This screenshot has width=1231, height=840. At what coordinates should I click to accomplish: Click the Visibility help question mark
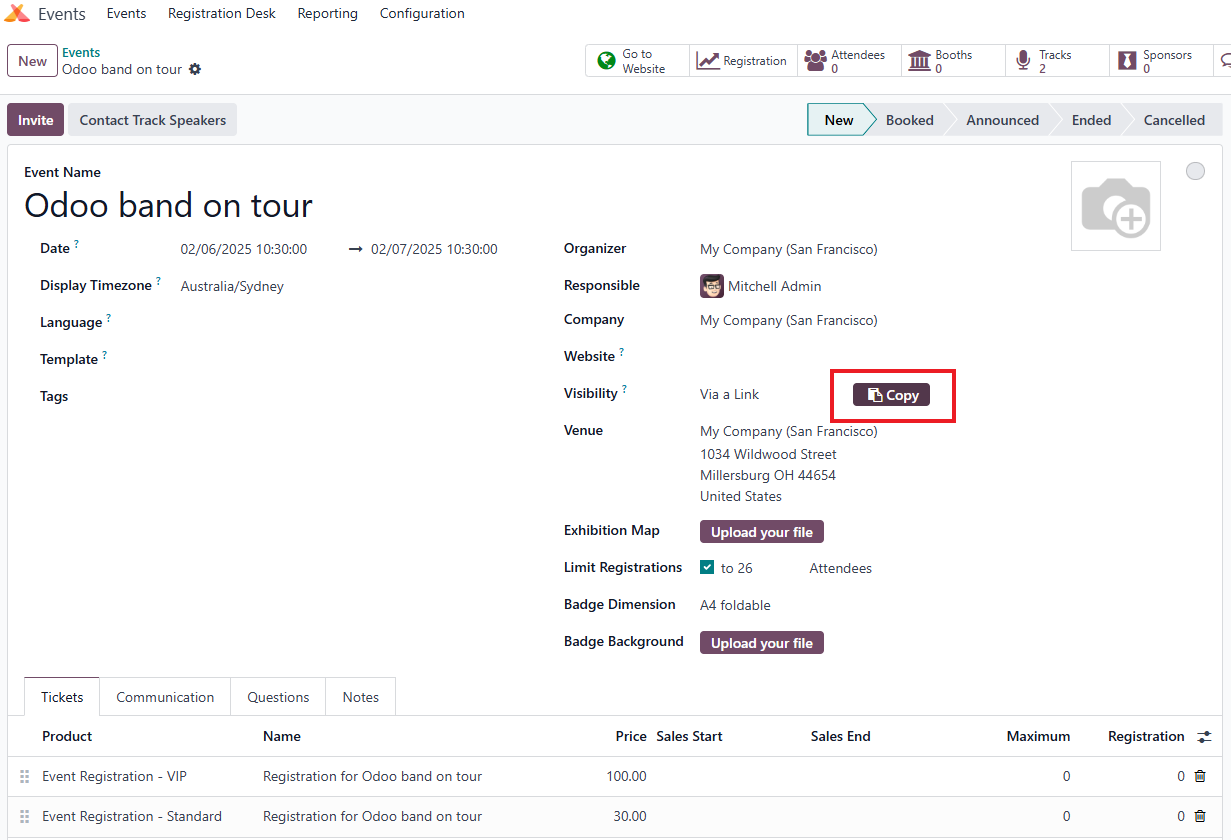coord(624,389)
